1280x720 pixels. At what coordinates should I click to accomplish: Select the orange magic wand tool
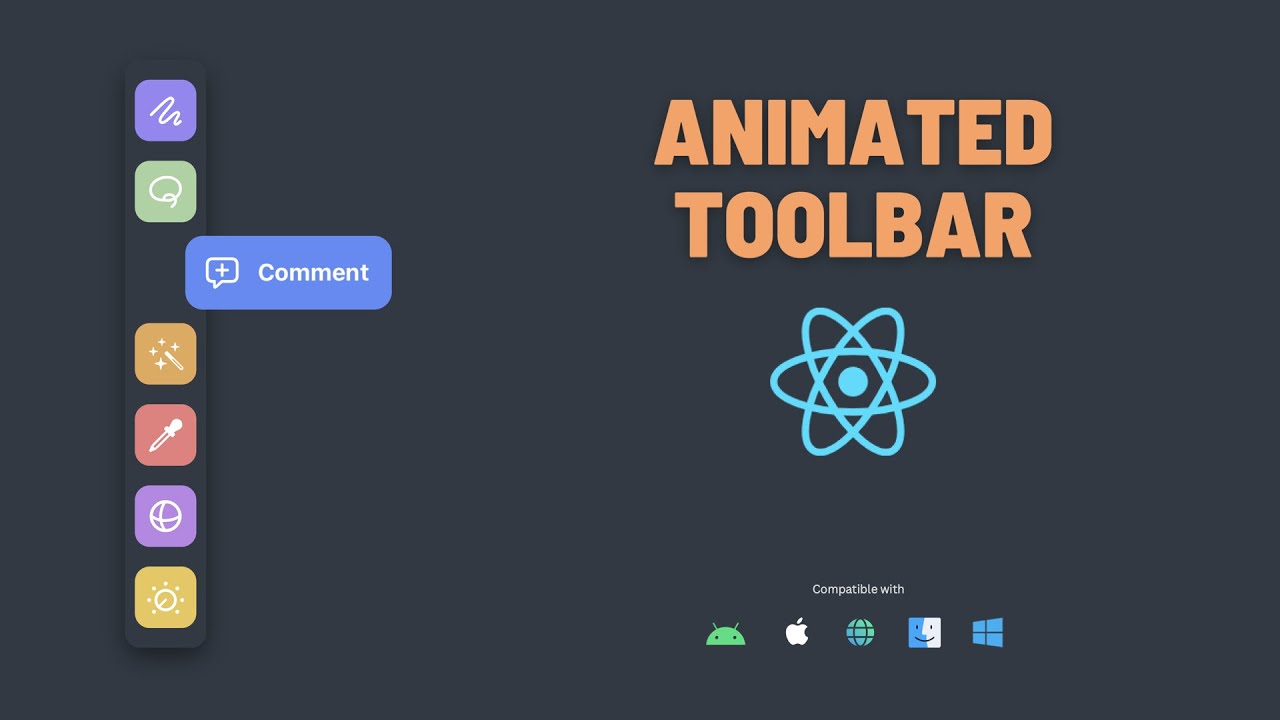(x=165, y=354)
